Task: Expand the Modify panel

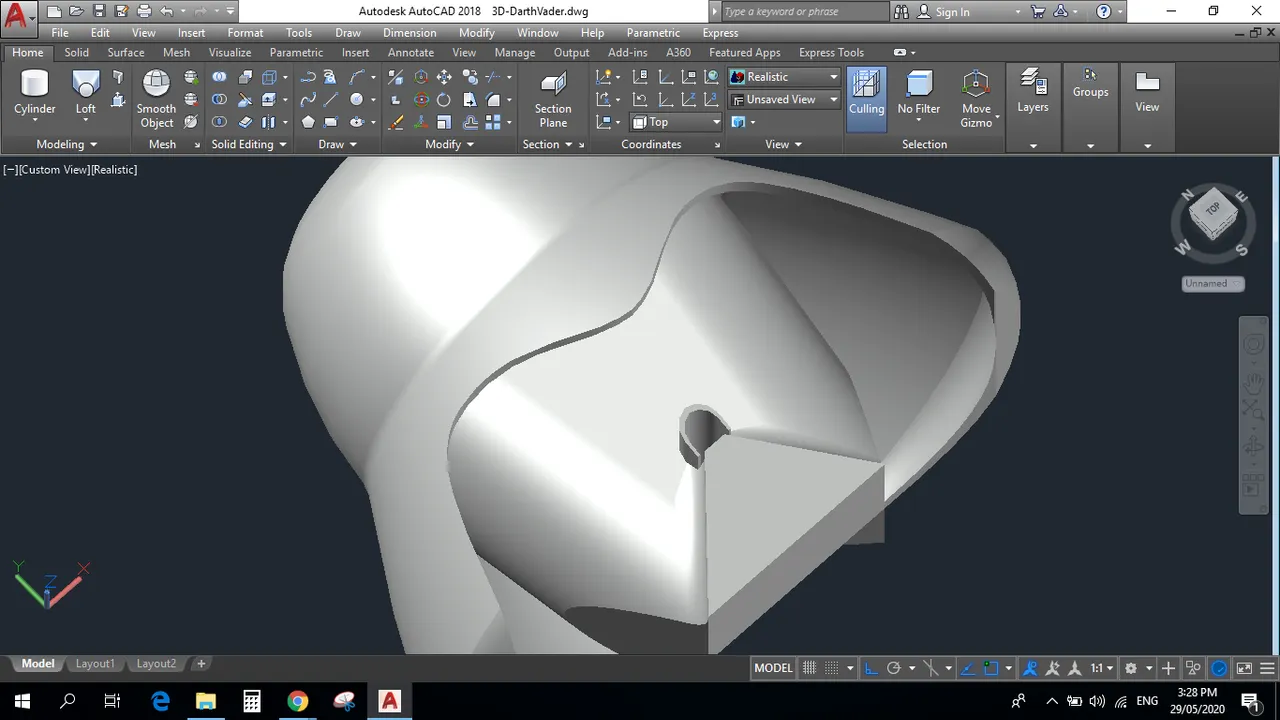Action: (x=450, y=144)
